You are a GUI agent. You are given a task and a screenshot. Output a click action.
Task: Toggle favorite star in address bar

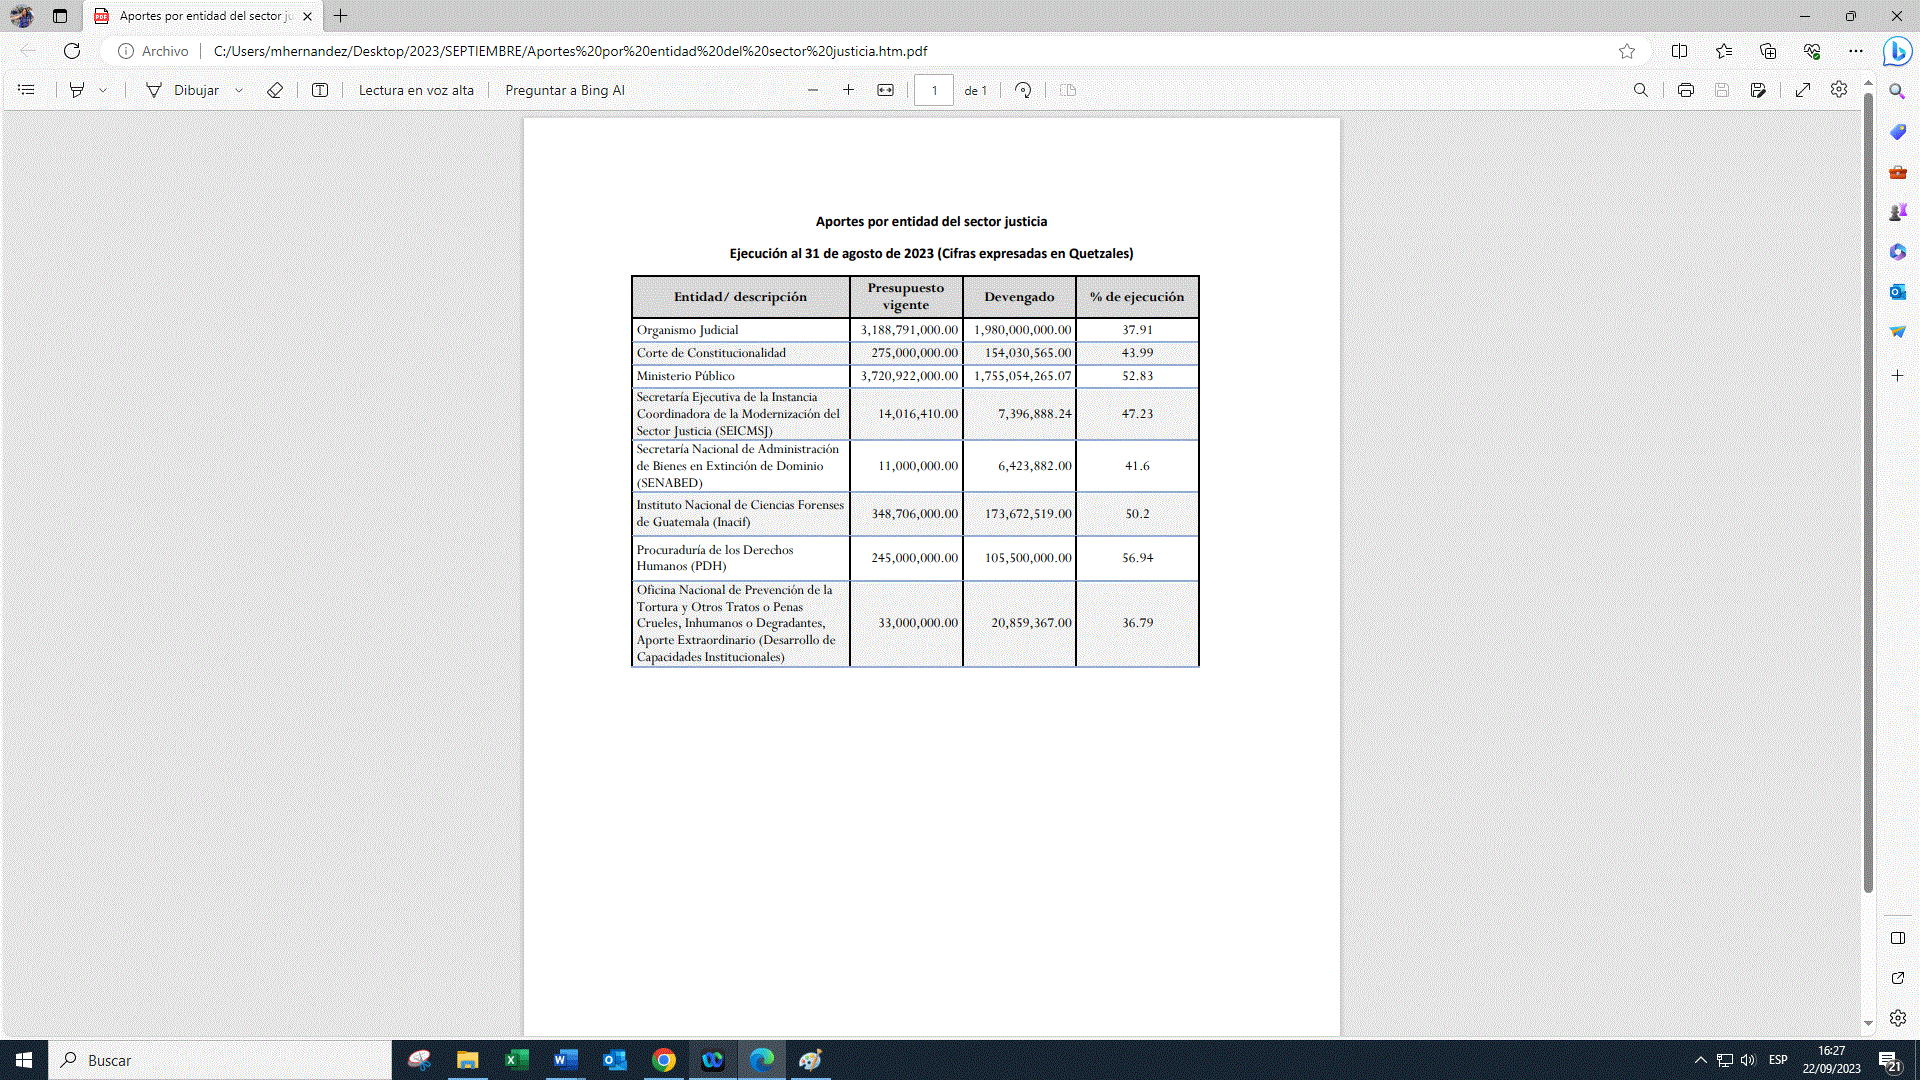point(1627,51)
